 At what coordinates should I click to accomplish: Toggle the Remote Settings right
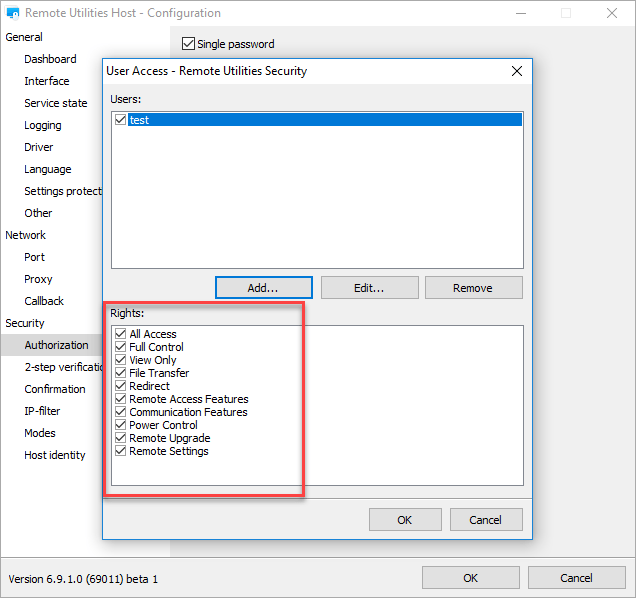pos(120,451)
